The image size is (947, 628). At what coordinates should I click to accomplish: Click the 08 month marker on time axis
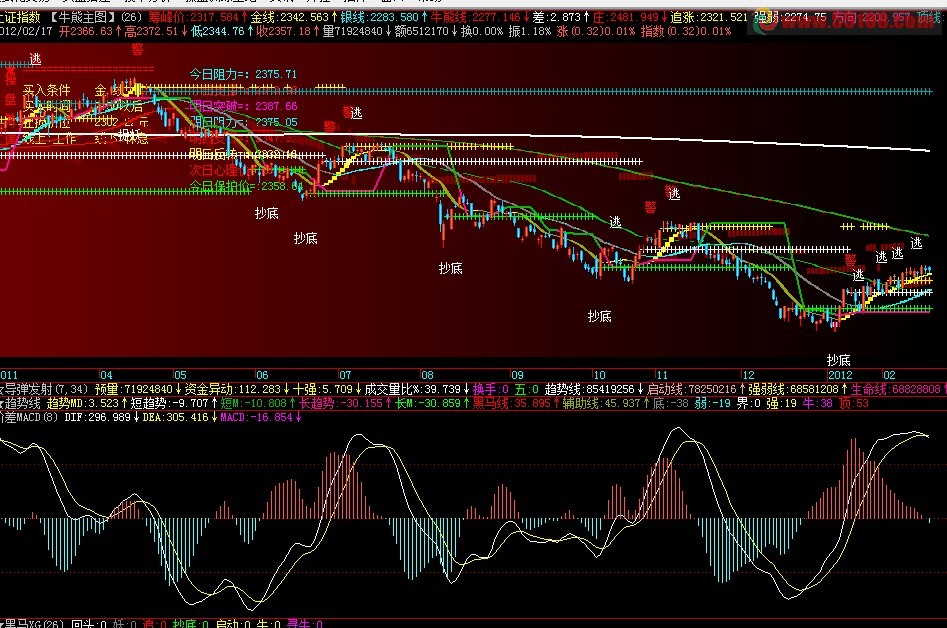427,375
